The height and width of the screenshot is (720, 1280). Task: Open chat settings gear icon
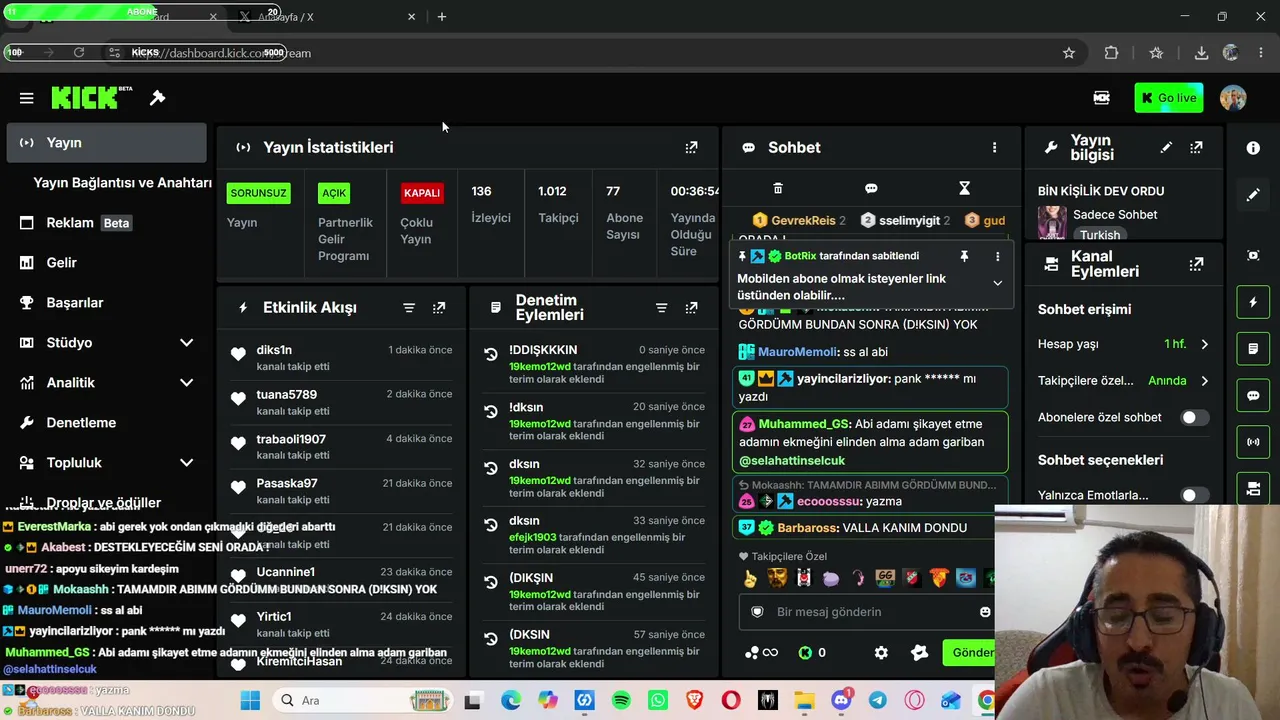tap(881, 653)
